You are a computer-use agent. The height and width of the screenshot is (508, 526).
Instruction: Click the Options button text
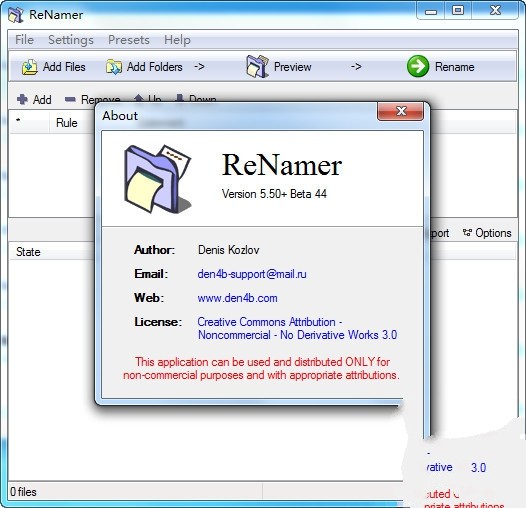[493, 233]
